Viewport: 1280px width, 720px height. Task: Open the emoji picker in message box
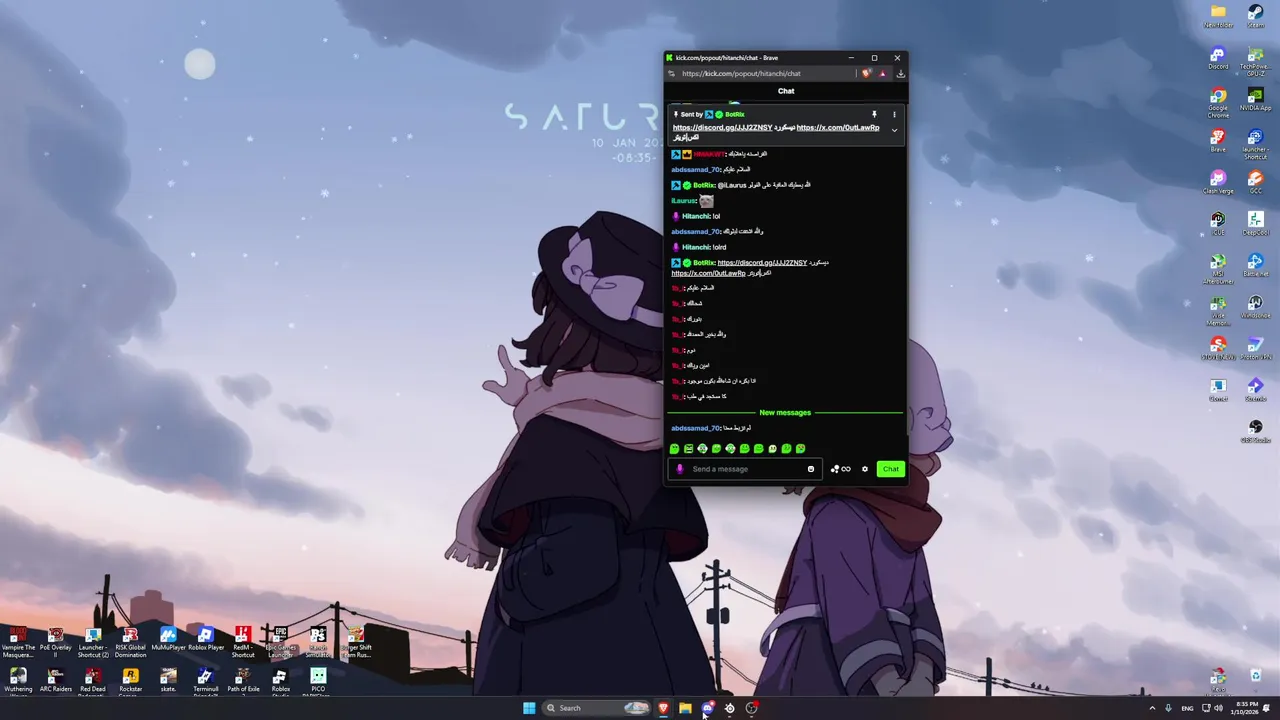[811, 469]
